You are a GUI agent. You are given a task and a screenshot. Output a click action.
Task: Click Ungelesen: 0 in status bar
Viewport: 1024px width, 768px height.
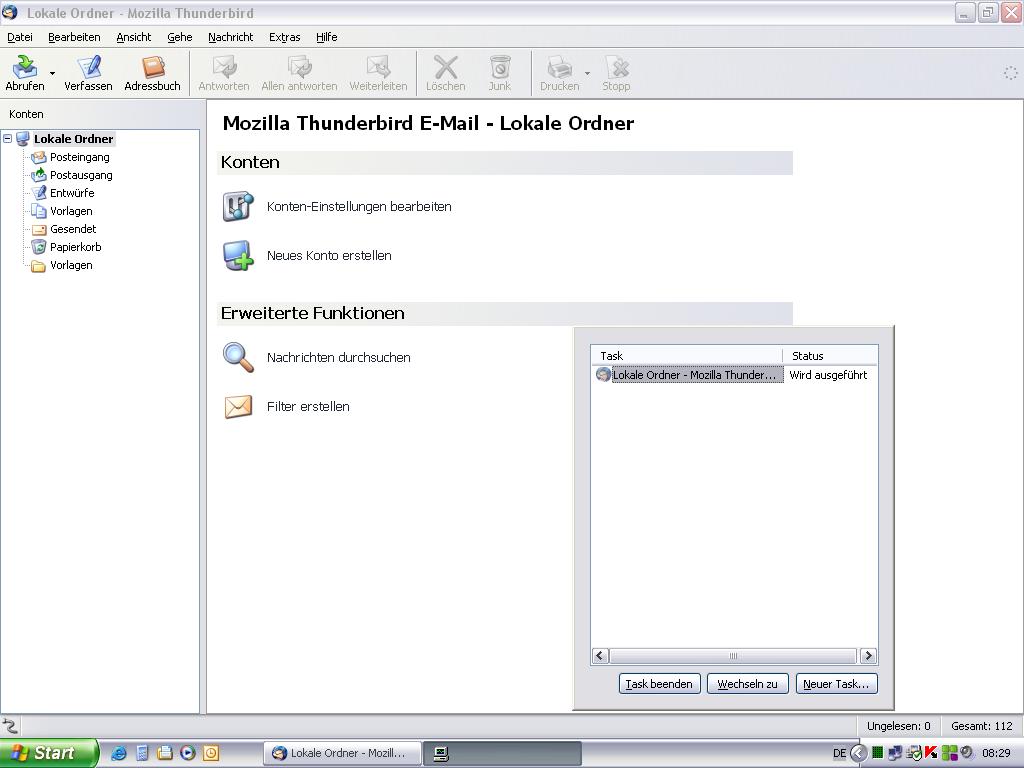pos(899,726)
